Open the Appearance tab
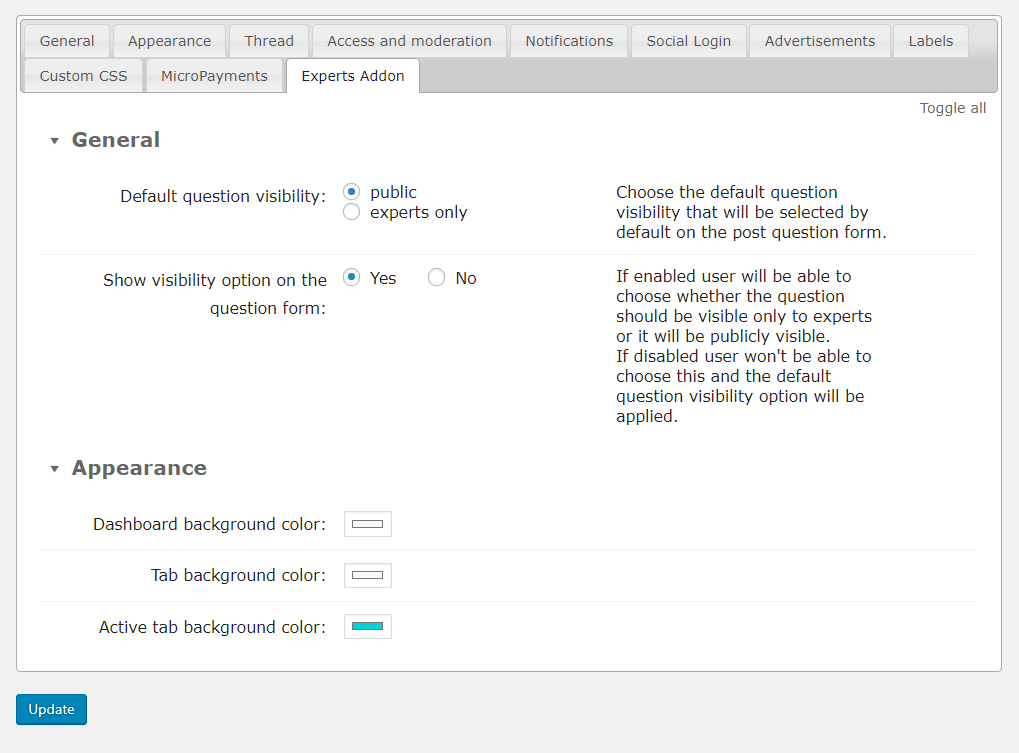The image size is (1019, 753). pyautogui.click(x=169, y=41)
